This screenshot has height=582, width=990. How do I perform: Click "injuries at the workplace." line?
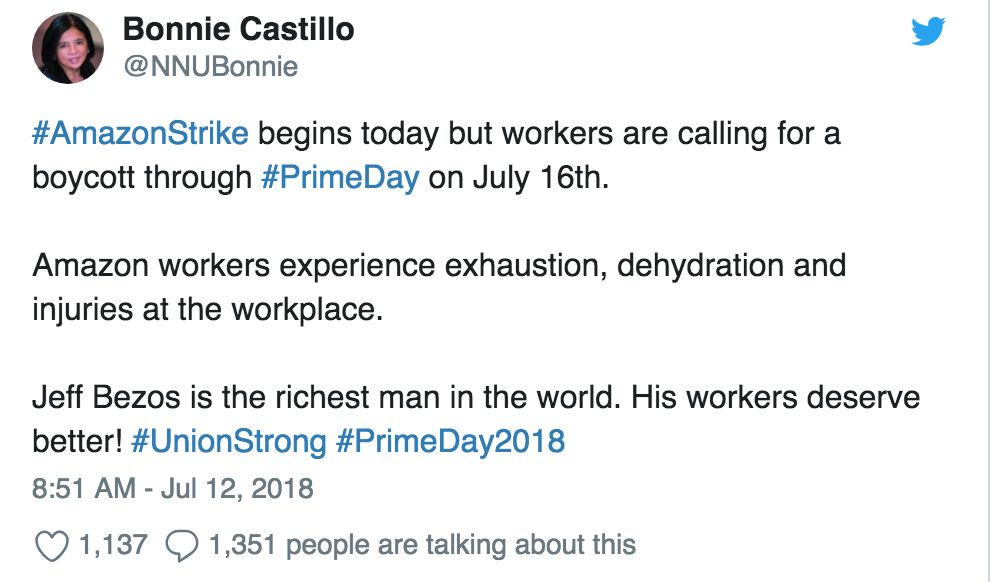point(207,309)
